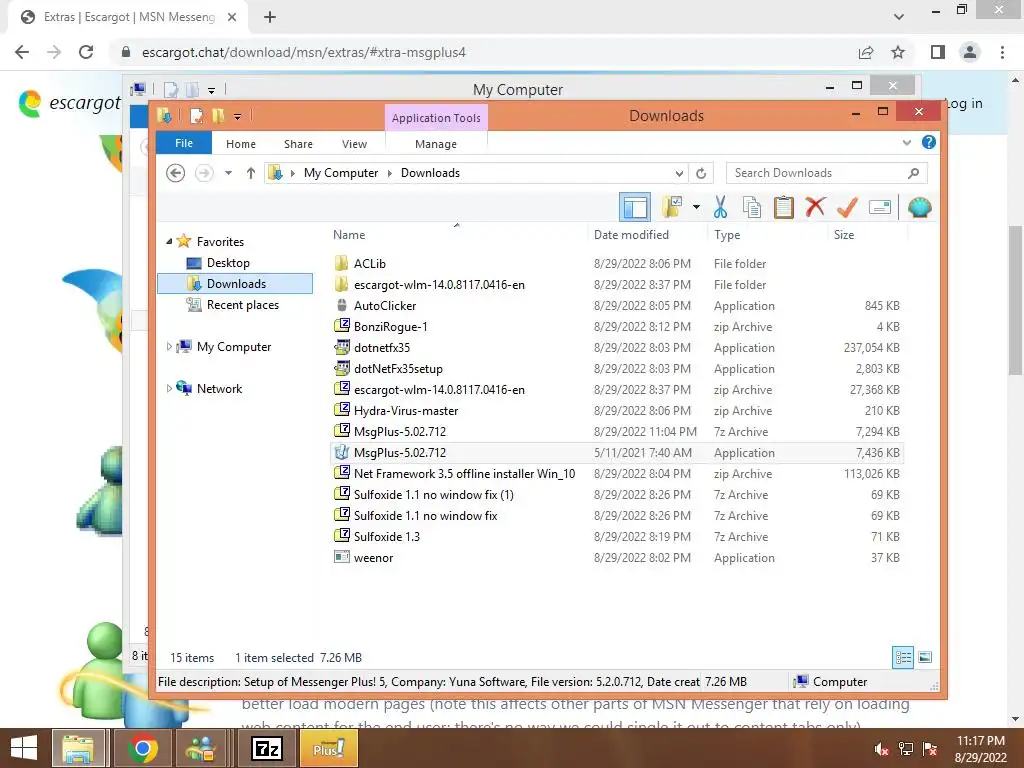
Task: Click Properties icon in Downloads title bar
Action: click(196, 116)
